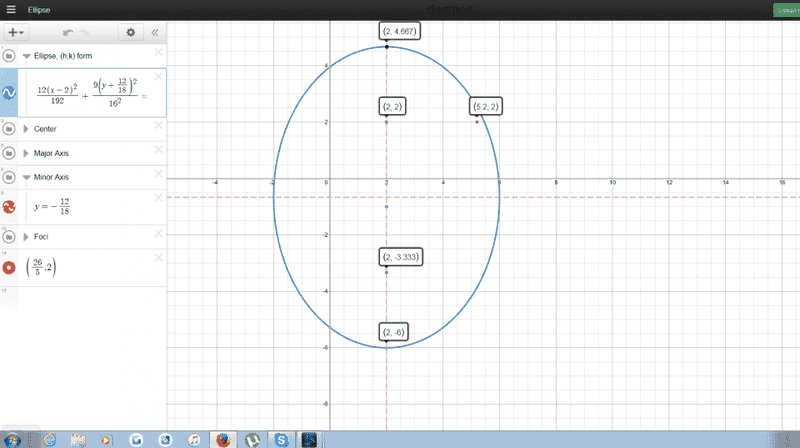Open the gear settings for expression list
The image size is (800, 448).
[130, 32]
